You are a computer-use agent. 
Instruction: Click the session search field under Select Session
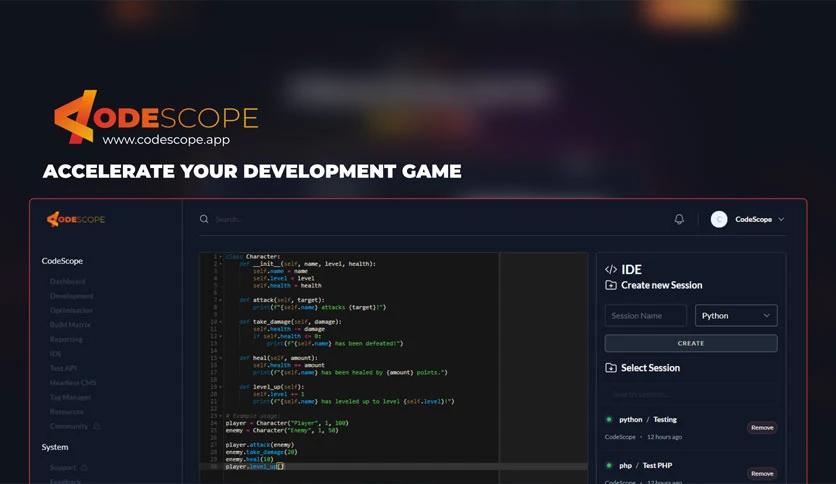pos(691,394)
